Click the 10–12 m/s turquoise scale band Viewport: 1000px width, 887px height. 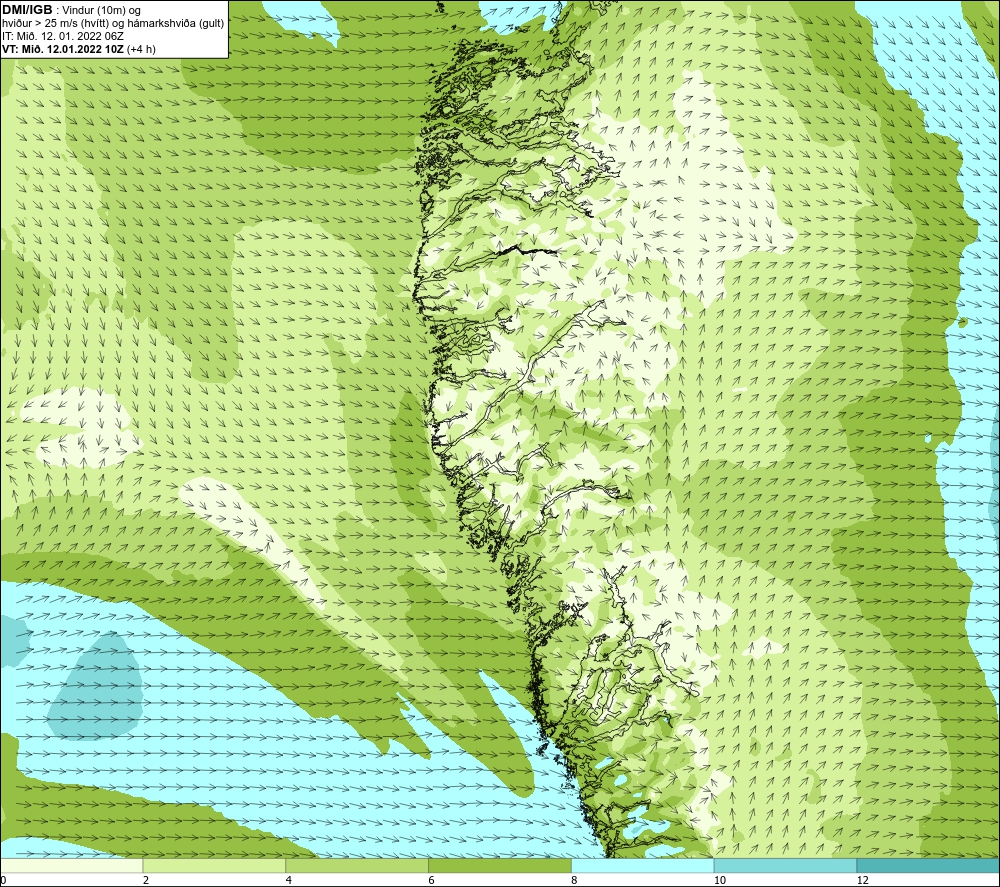coord(786,865)
